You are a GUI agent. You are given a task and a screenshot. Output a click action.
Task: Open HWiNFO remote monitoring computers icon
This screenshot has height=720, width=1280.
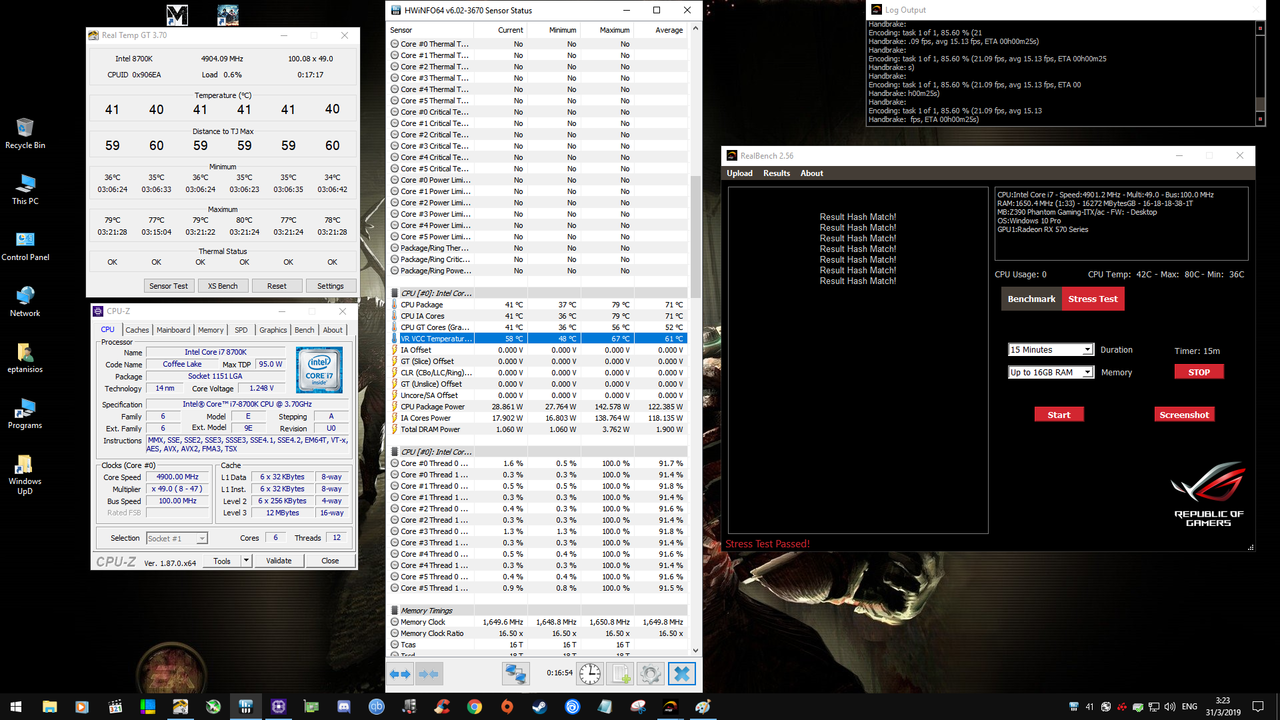pos(516,675)
